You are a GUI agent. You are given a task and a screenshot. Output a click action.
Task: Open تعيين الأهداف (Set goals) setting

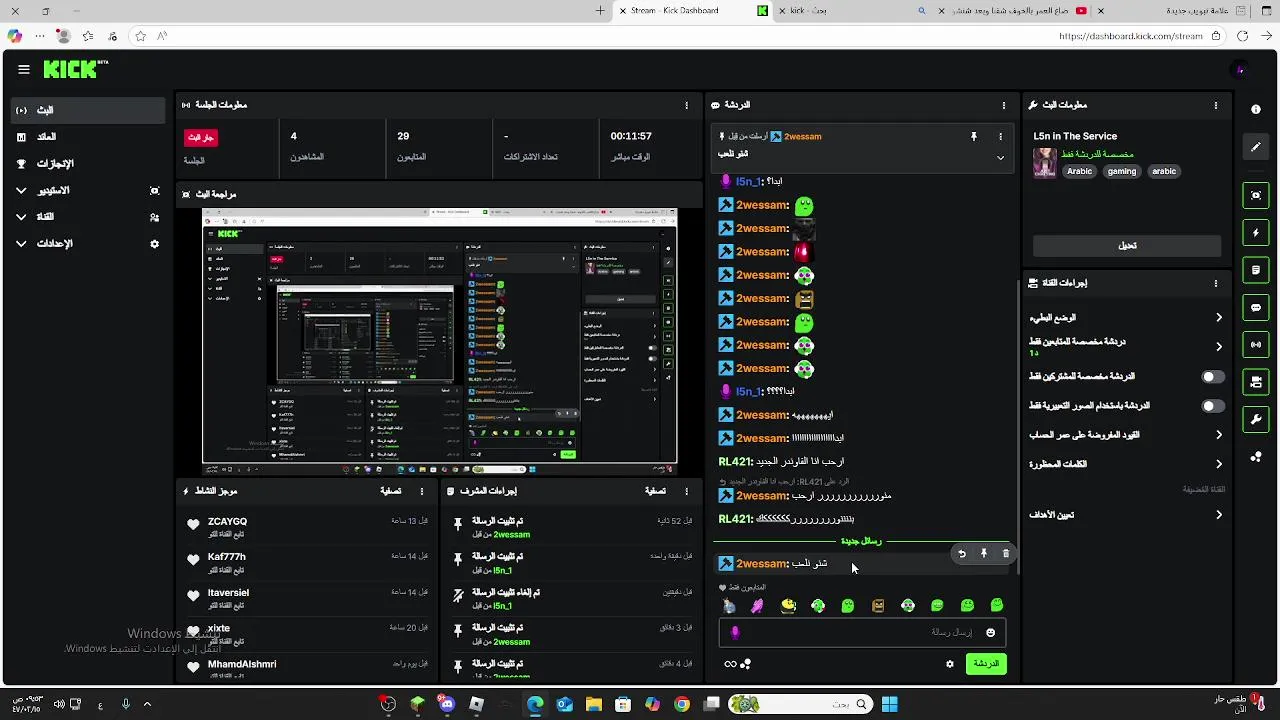click(x=1127, y=515)
